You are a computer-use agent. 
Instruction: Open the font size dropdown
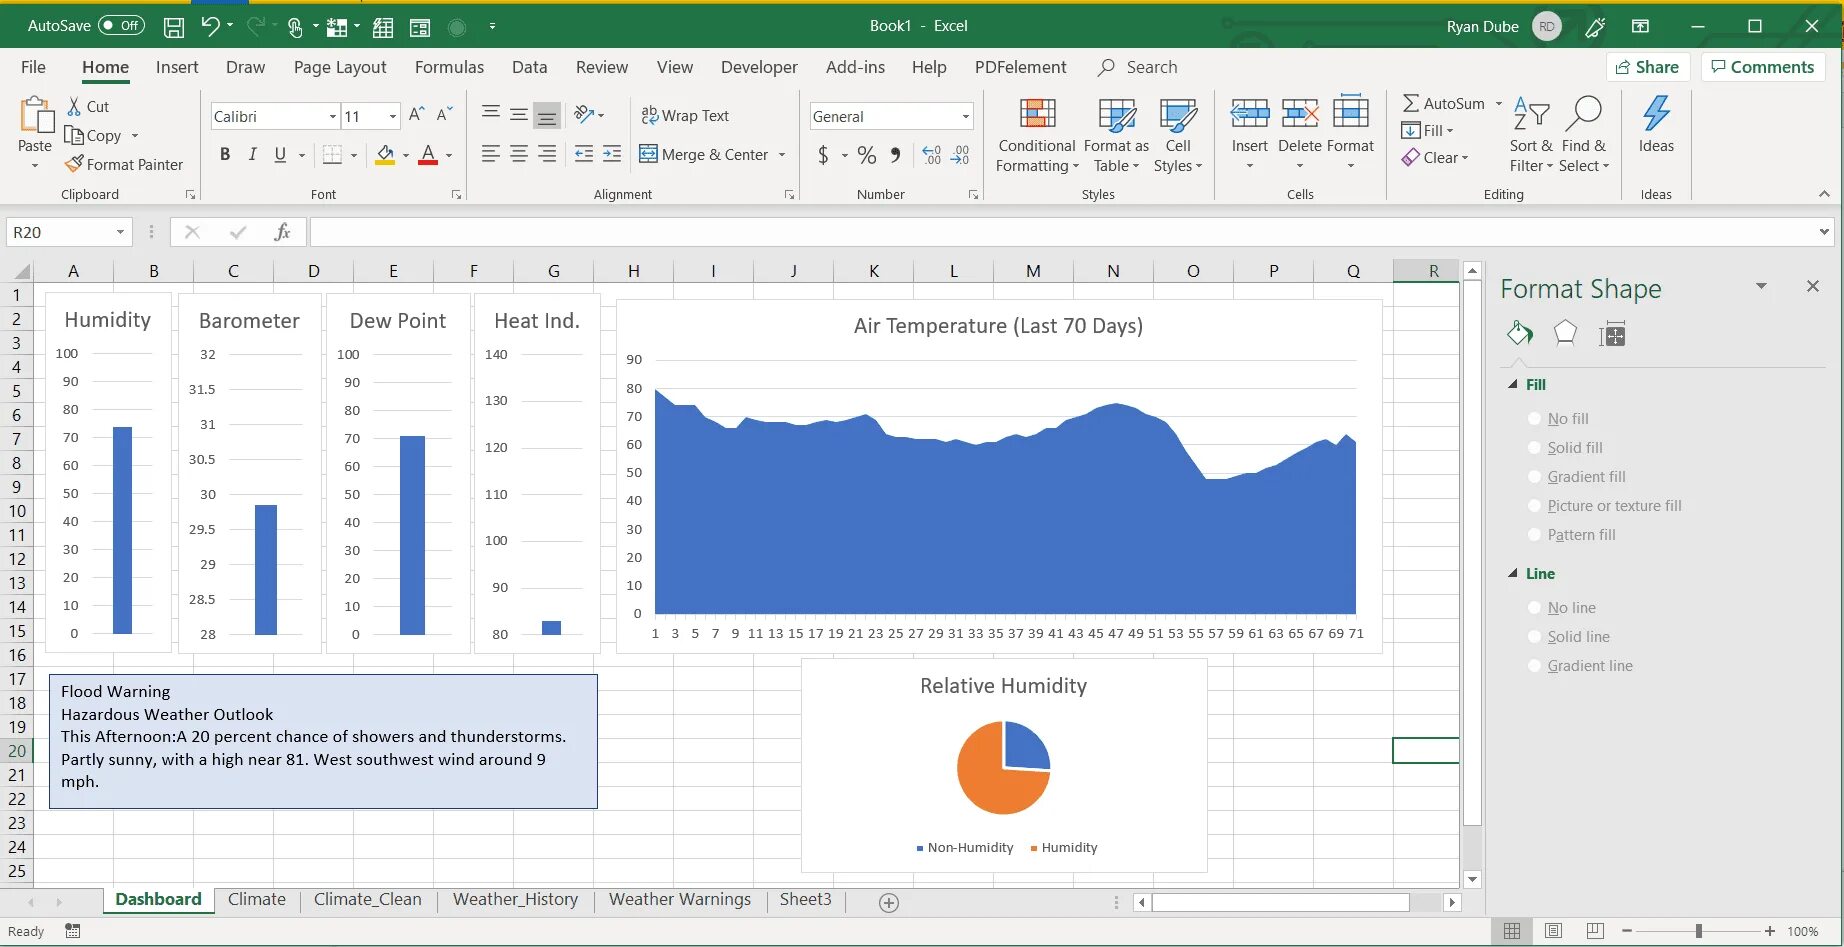[392, 117]
